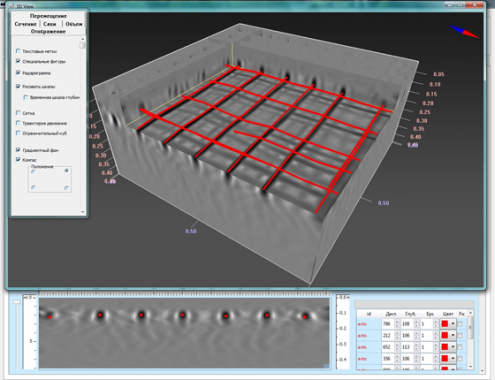
Task: Open color dropdown in the 212 row
Action: point(453,335)
